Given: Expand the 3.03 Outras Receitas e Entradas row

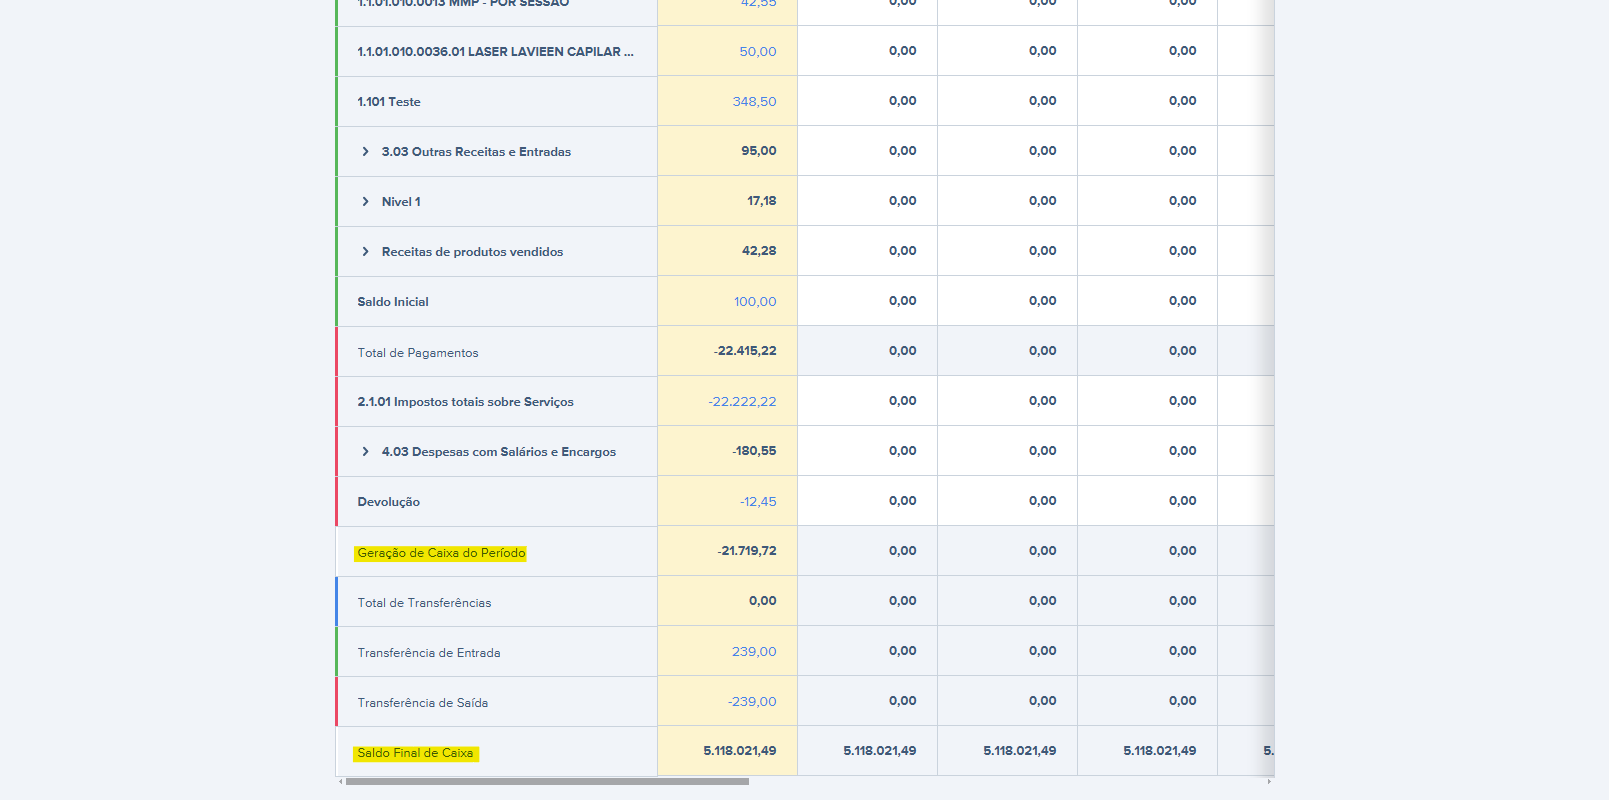Looking at the screenshot, I should click(x=365, y=152).
